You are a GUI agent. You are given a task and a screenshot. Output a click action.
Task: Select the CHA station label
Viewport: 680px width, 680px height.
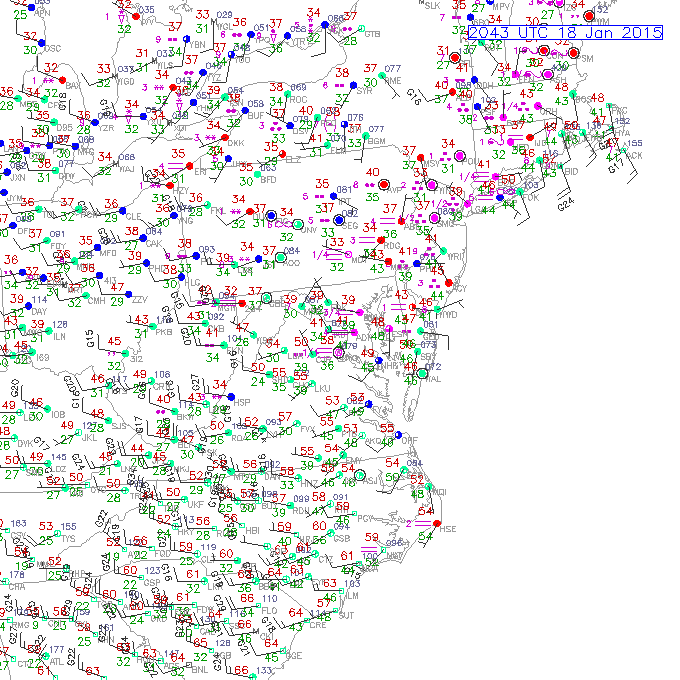pos(16,586)
